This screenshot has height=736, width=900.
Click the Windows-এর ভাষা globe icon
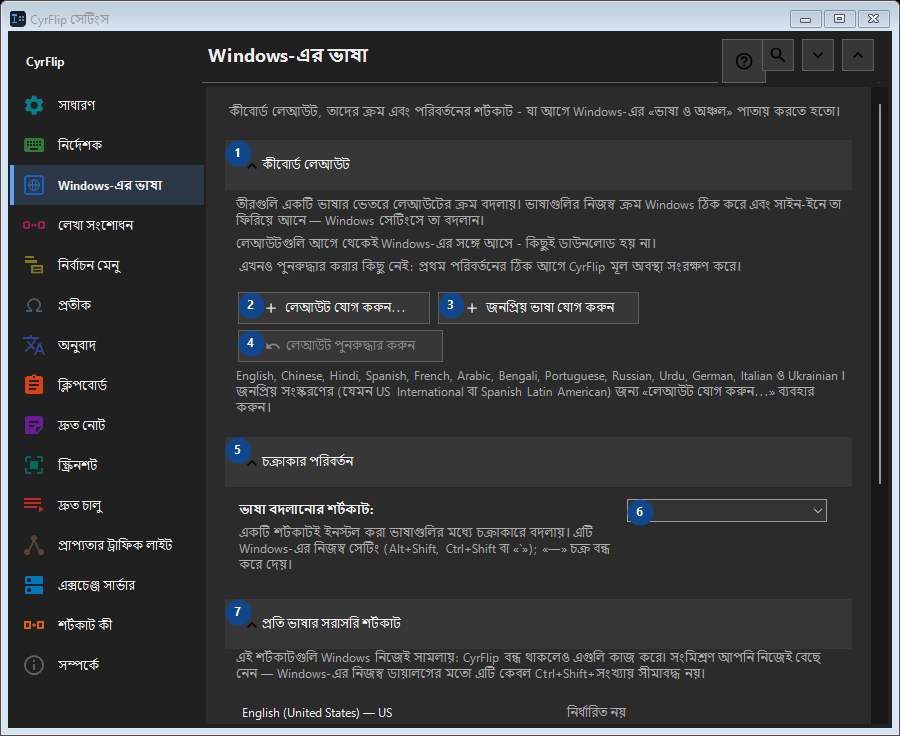(x=34, y=185)
